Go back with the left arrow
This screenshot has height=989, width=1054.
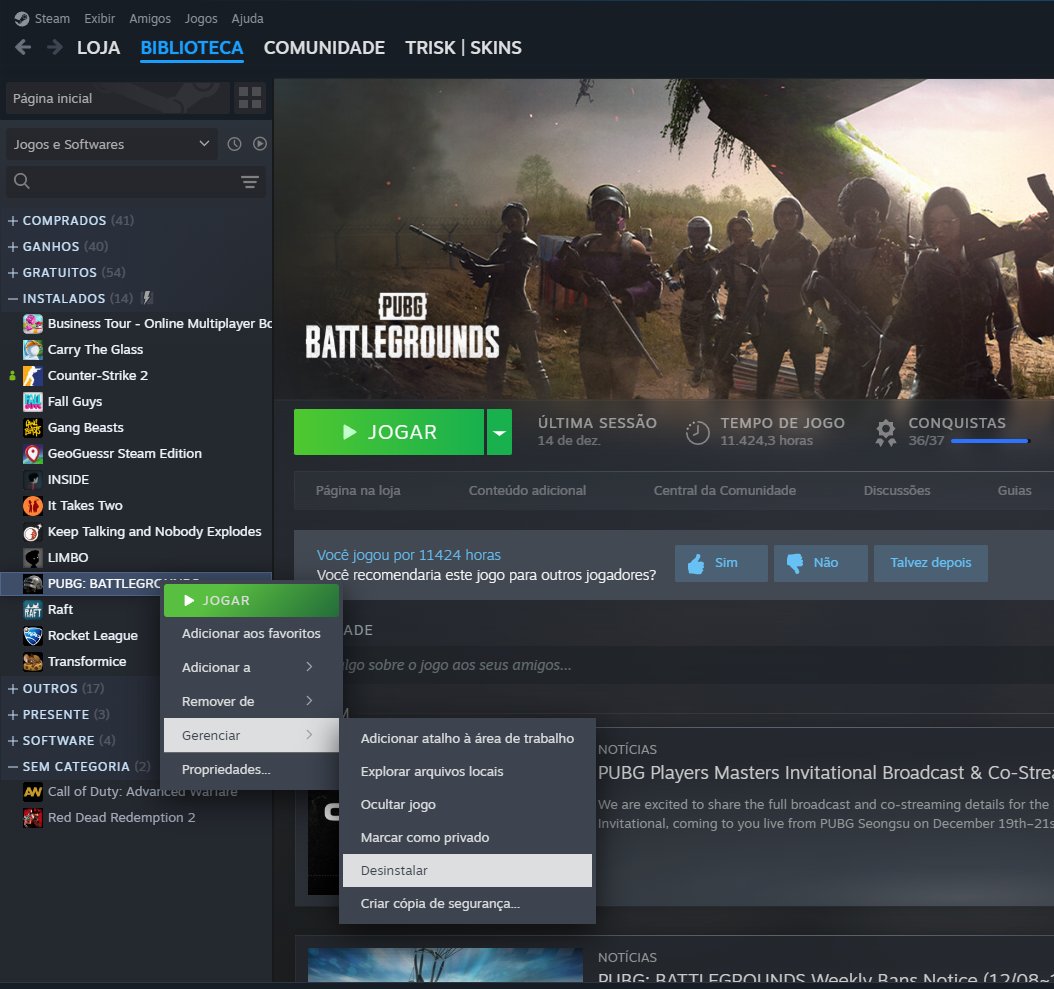point(24,47)
